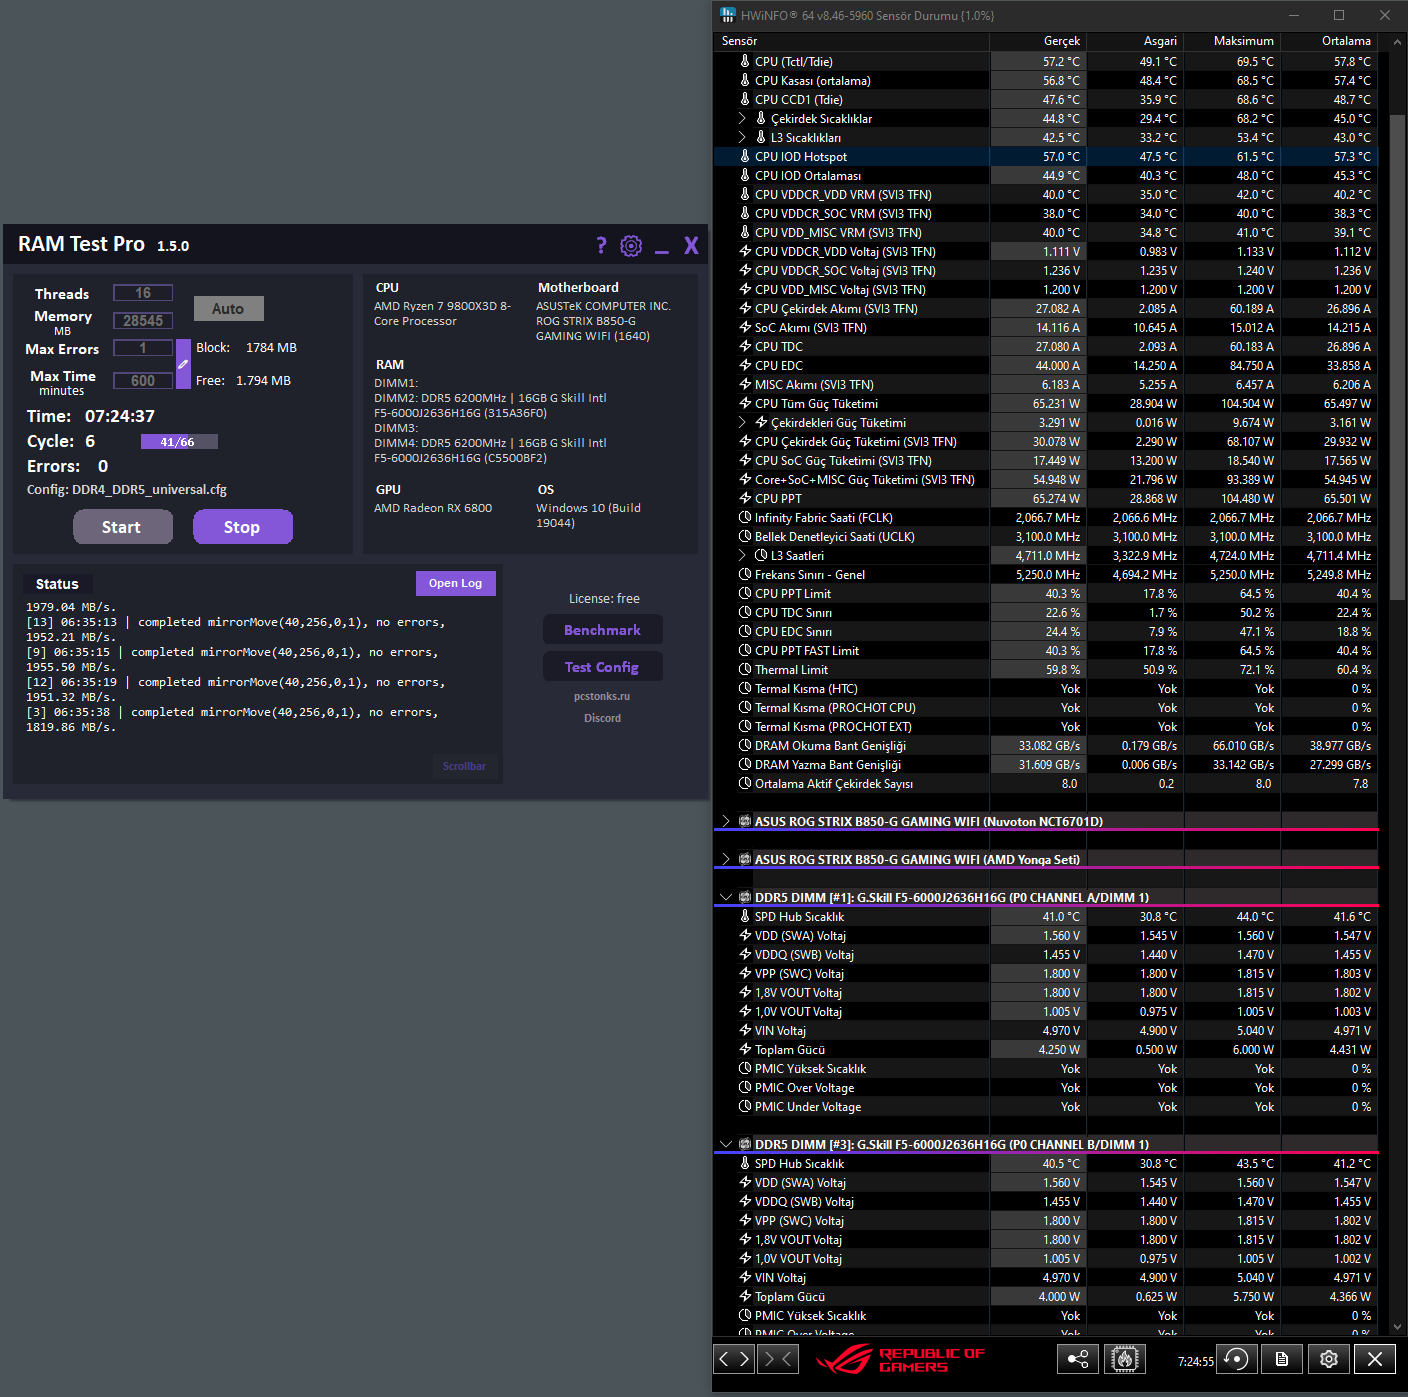Open the Test Config button

tap(602, 667)
